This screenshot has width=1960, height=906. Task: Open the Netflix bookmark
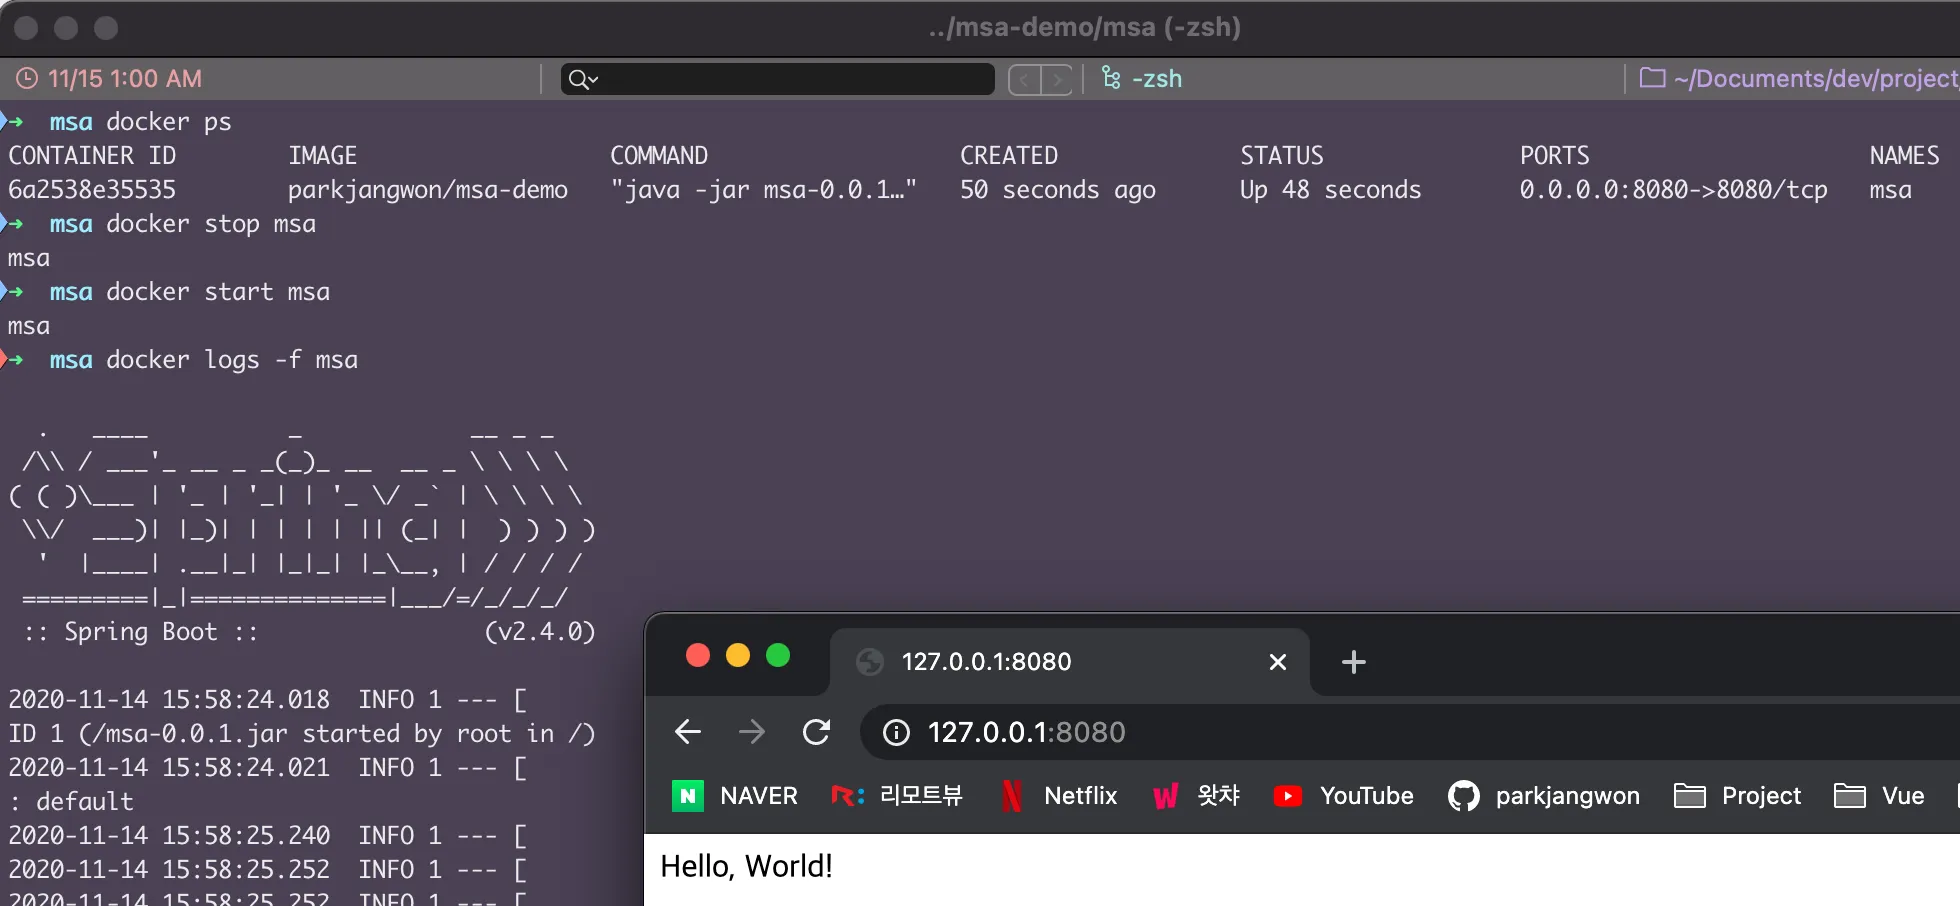[1059, 796]
